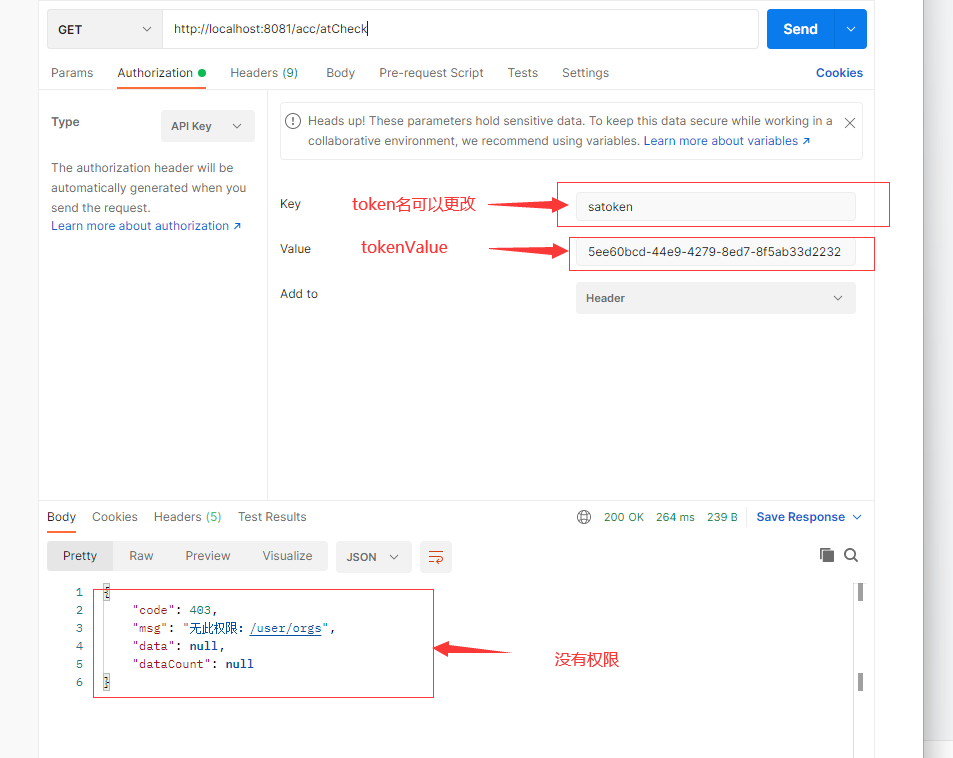953x758 pixels.
Task: Click the /user/orgs link in response
Action: pyautogui.click(x=286, y=628)
